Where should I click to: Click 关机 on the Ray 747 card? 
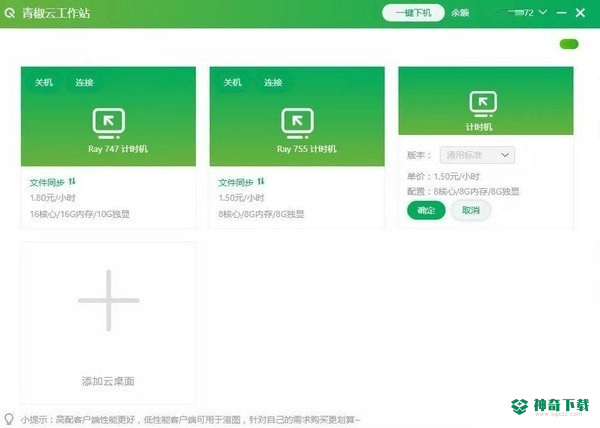(x=44, y=82)
